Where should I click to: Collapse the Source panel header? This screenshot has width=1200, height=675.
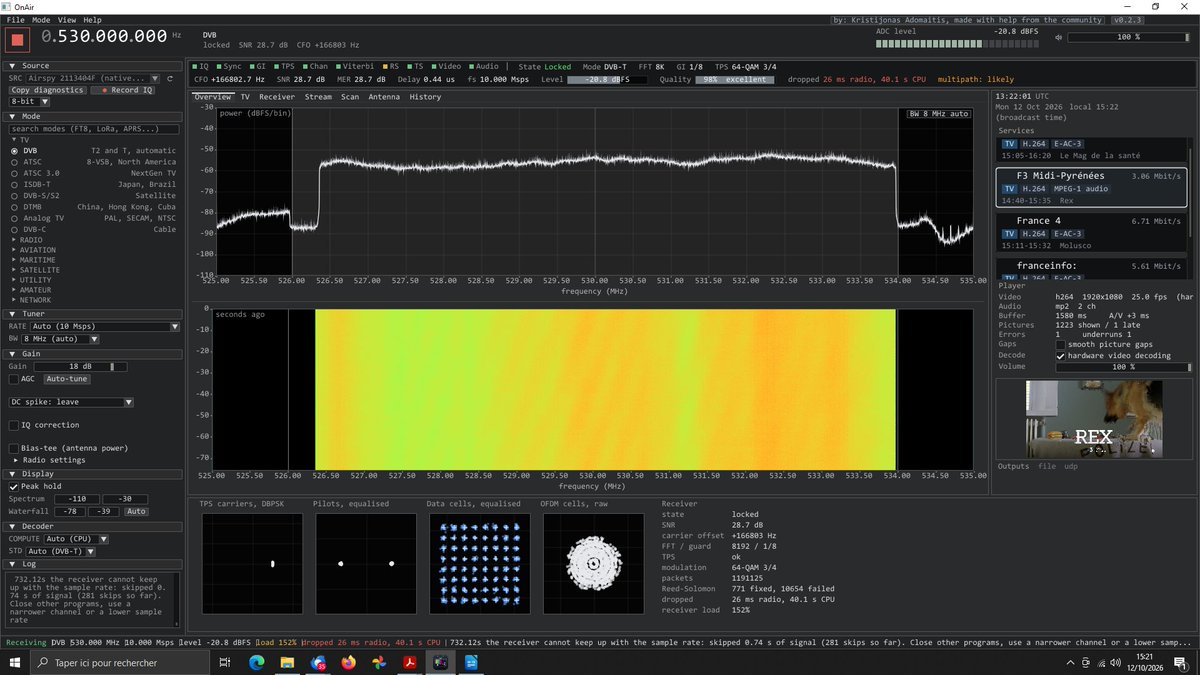click(x=92, y=65)
